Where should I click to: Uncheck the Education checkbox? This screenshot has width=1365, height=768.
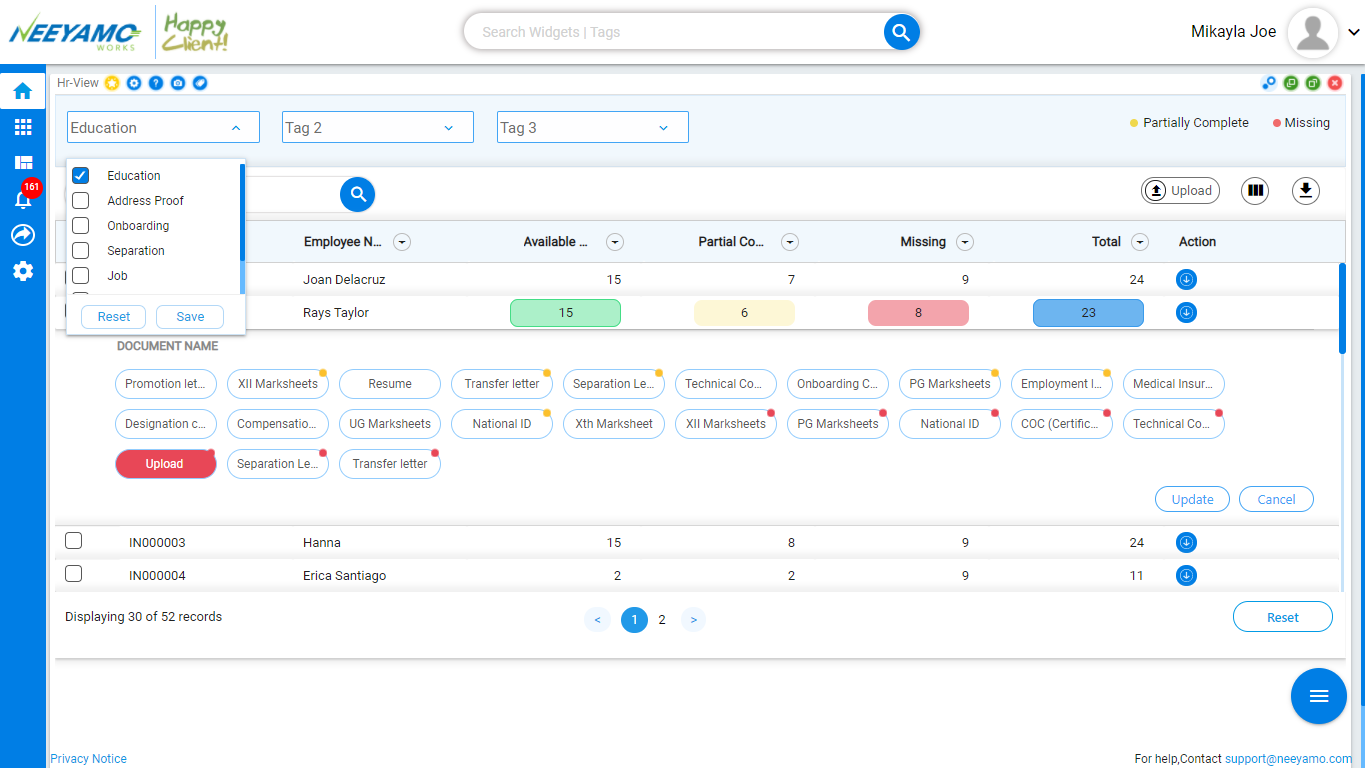[x=81, y=175]
